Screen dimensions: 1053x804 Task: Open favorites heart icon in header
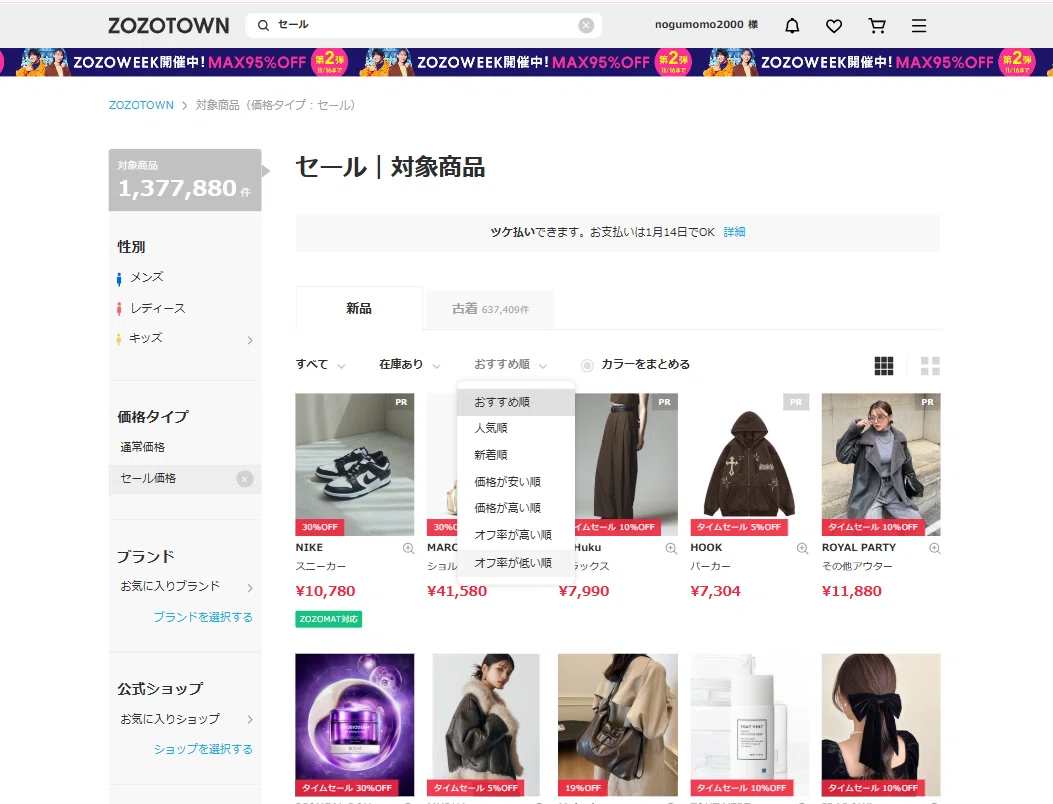point(834,26)
